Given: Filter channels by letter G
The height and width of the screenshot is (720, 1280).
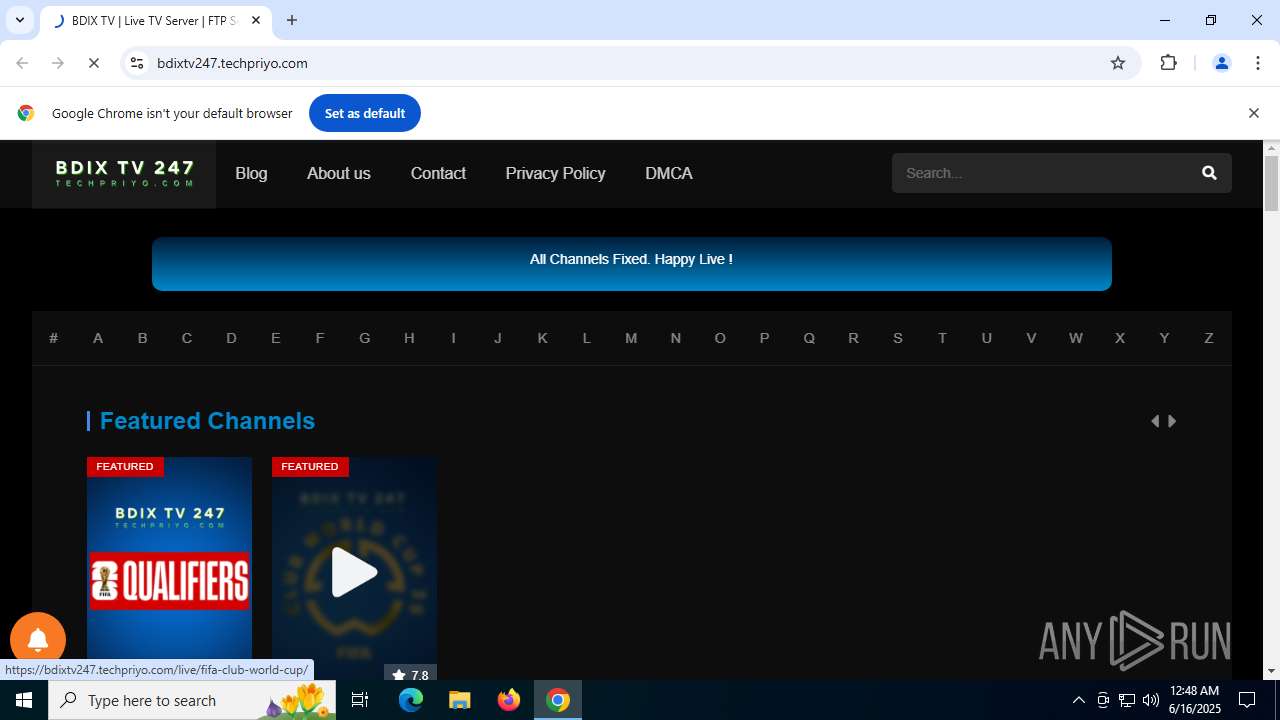Looking at the screenshot, I should tap(365, 338).
